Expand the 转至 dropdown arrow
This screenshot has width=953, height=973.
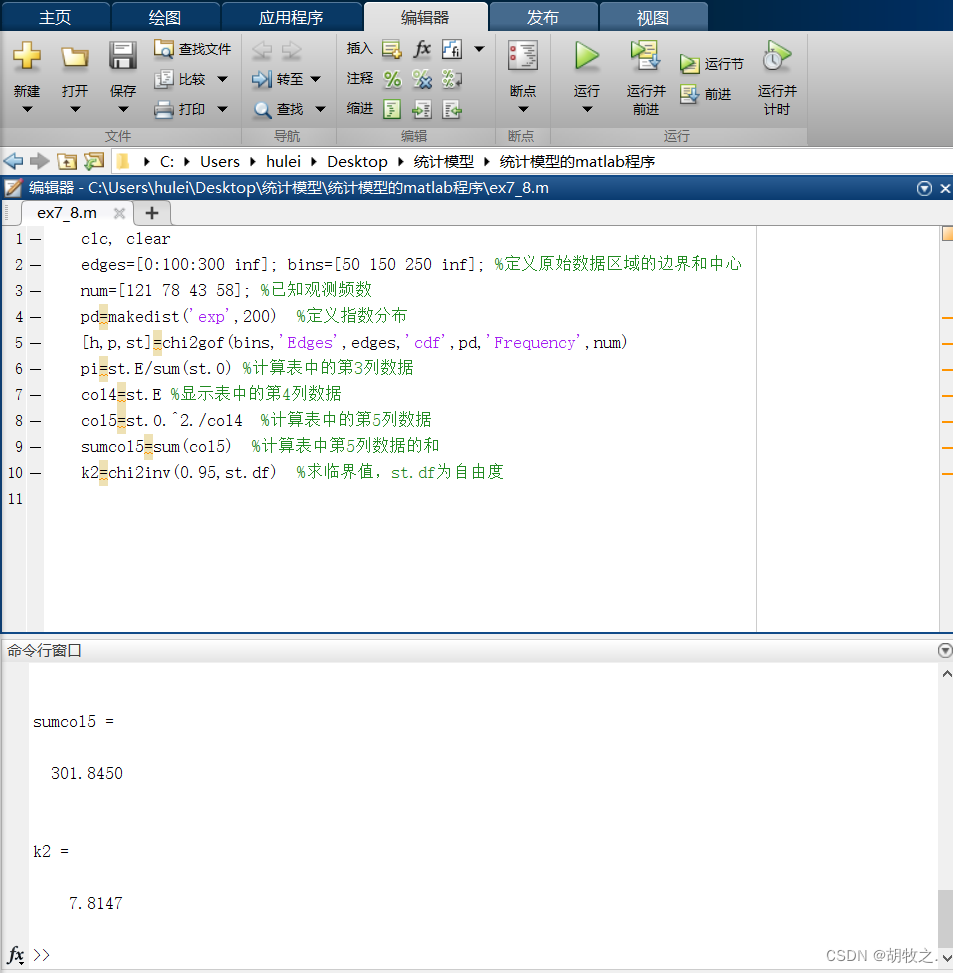(315, 79)
